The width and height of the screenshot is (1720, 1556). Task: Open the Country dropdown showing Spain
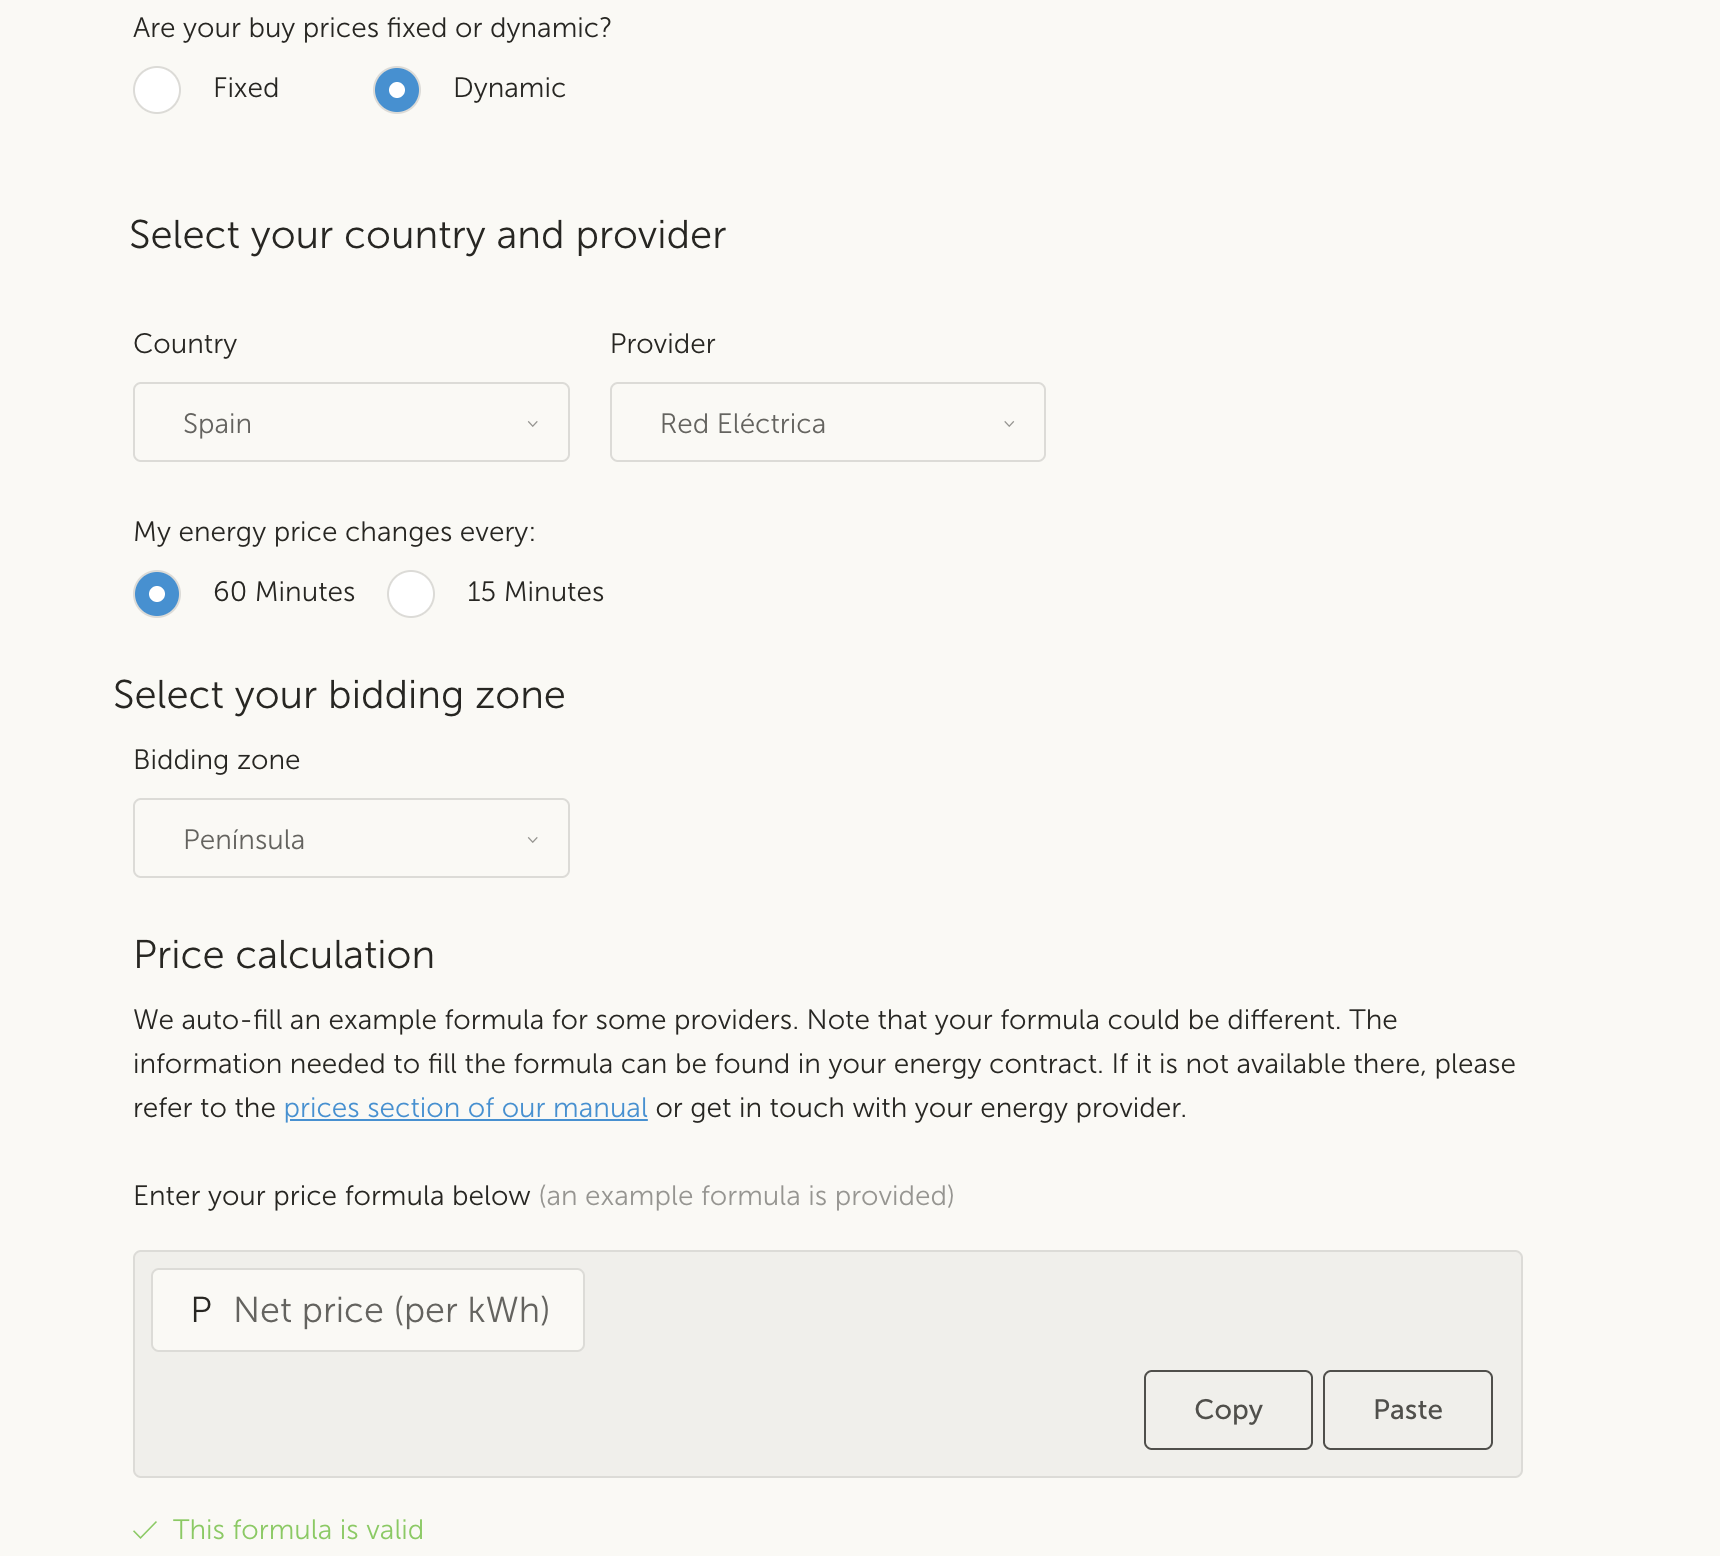(x=350, y=422)
